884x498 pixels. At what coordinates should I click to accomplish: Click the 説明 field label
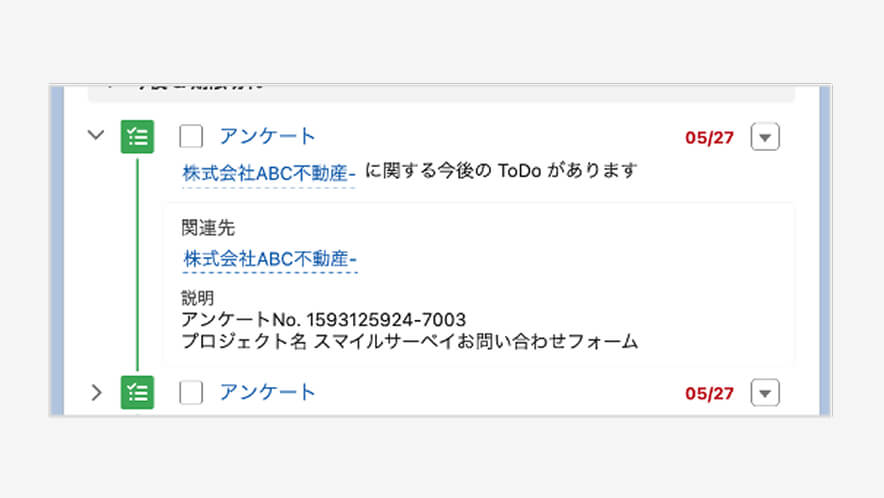pyautogui.click(x=197, y=298)
